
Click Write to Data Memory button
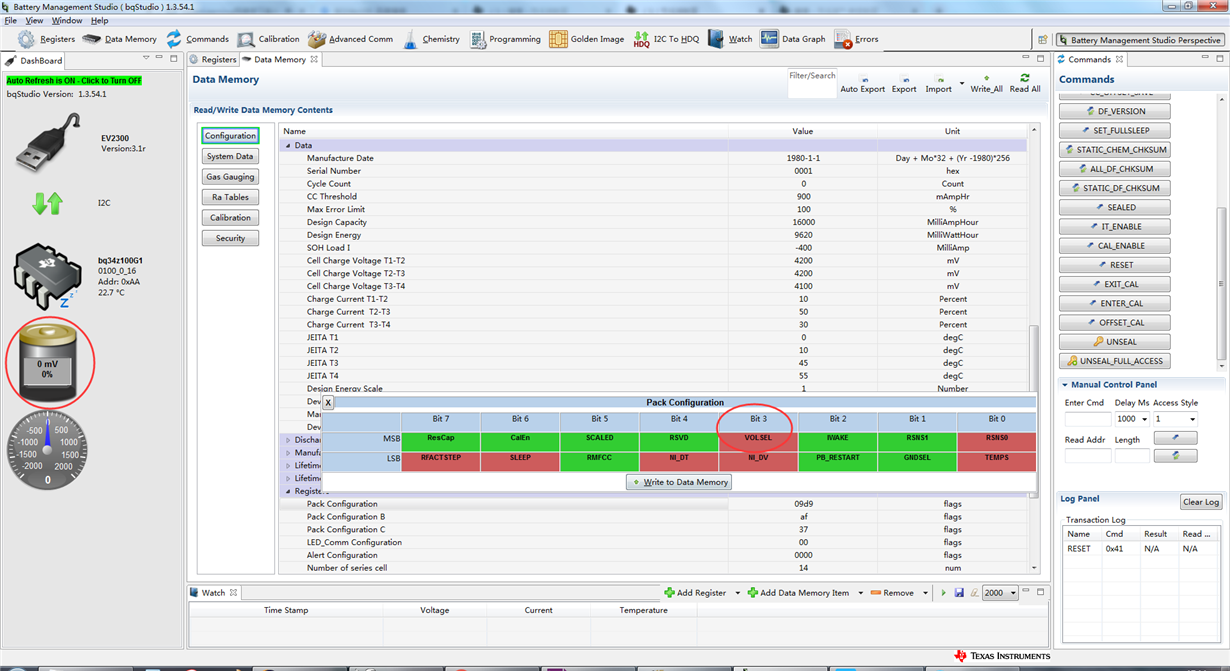pyautogui.click(x=679, y=482)
